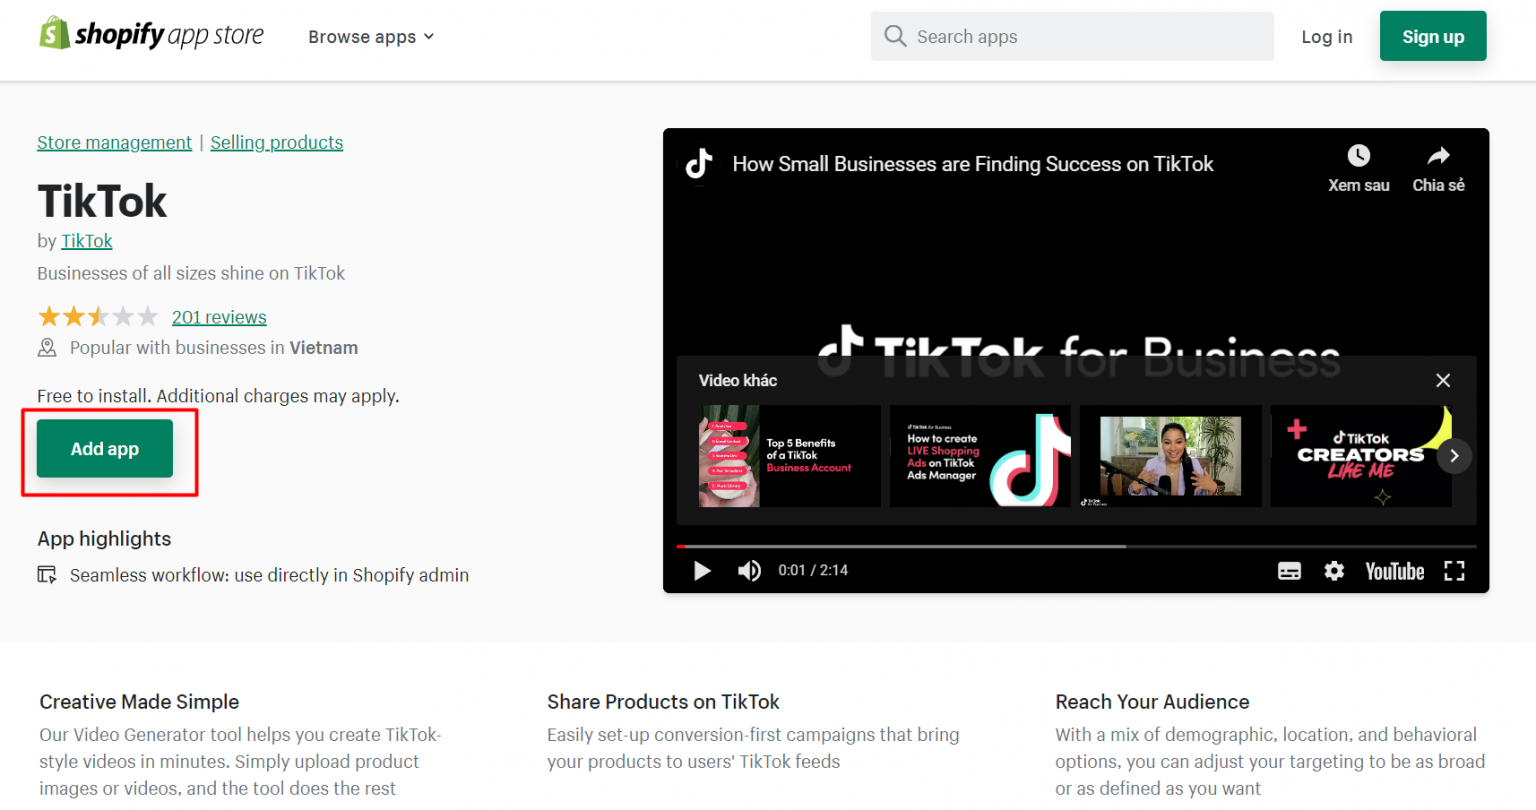Image resolution: width=1536 pixels, height=810 pixels.
Task: Click the Log in link
Action: 1326,37
